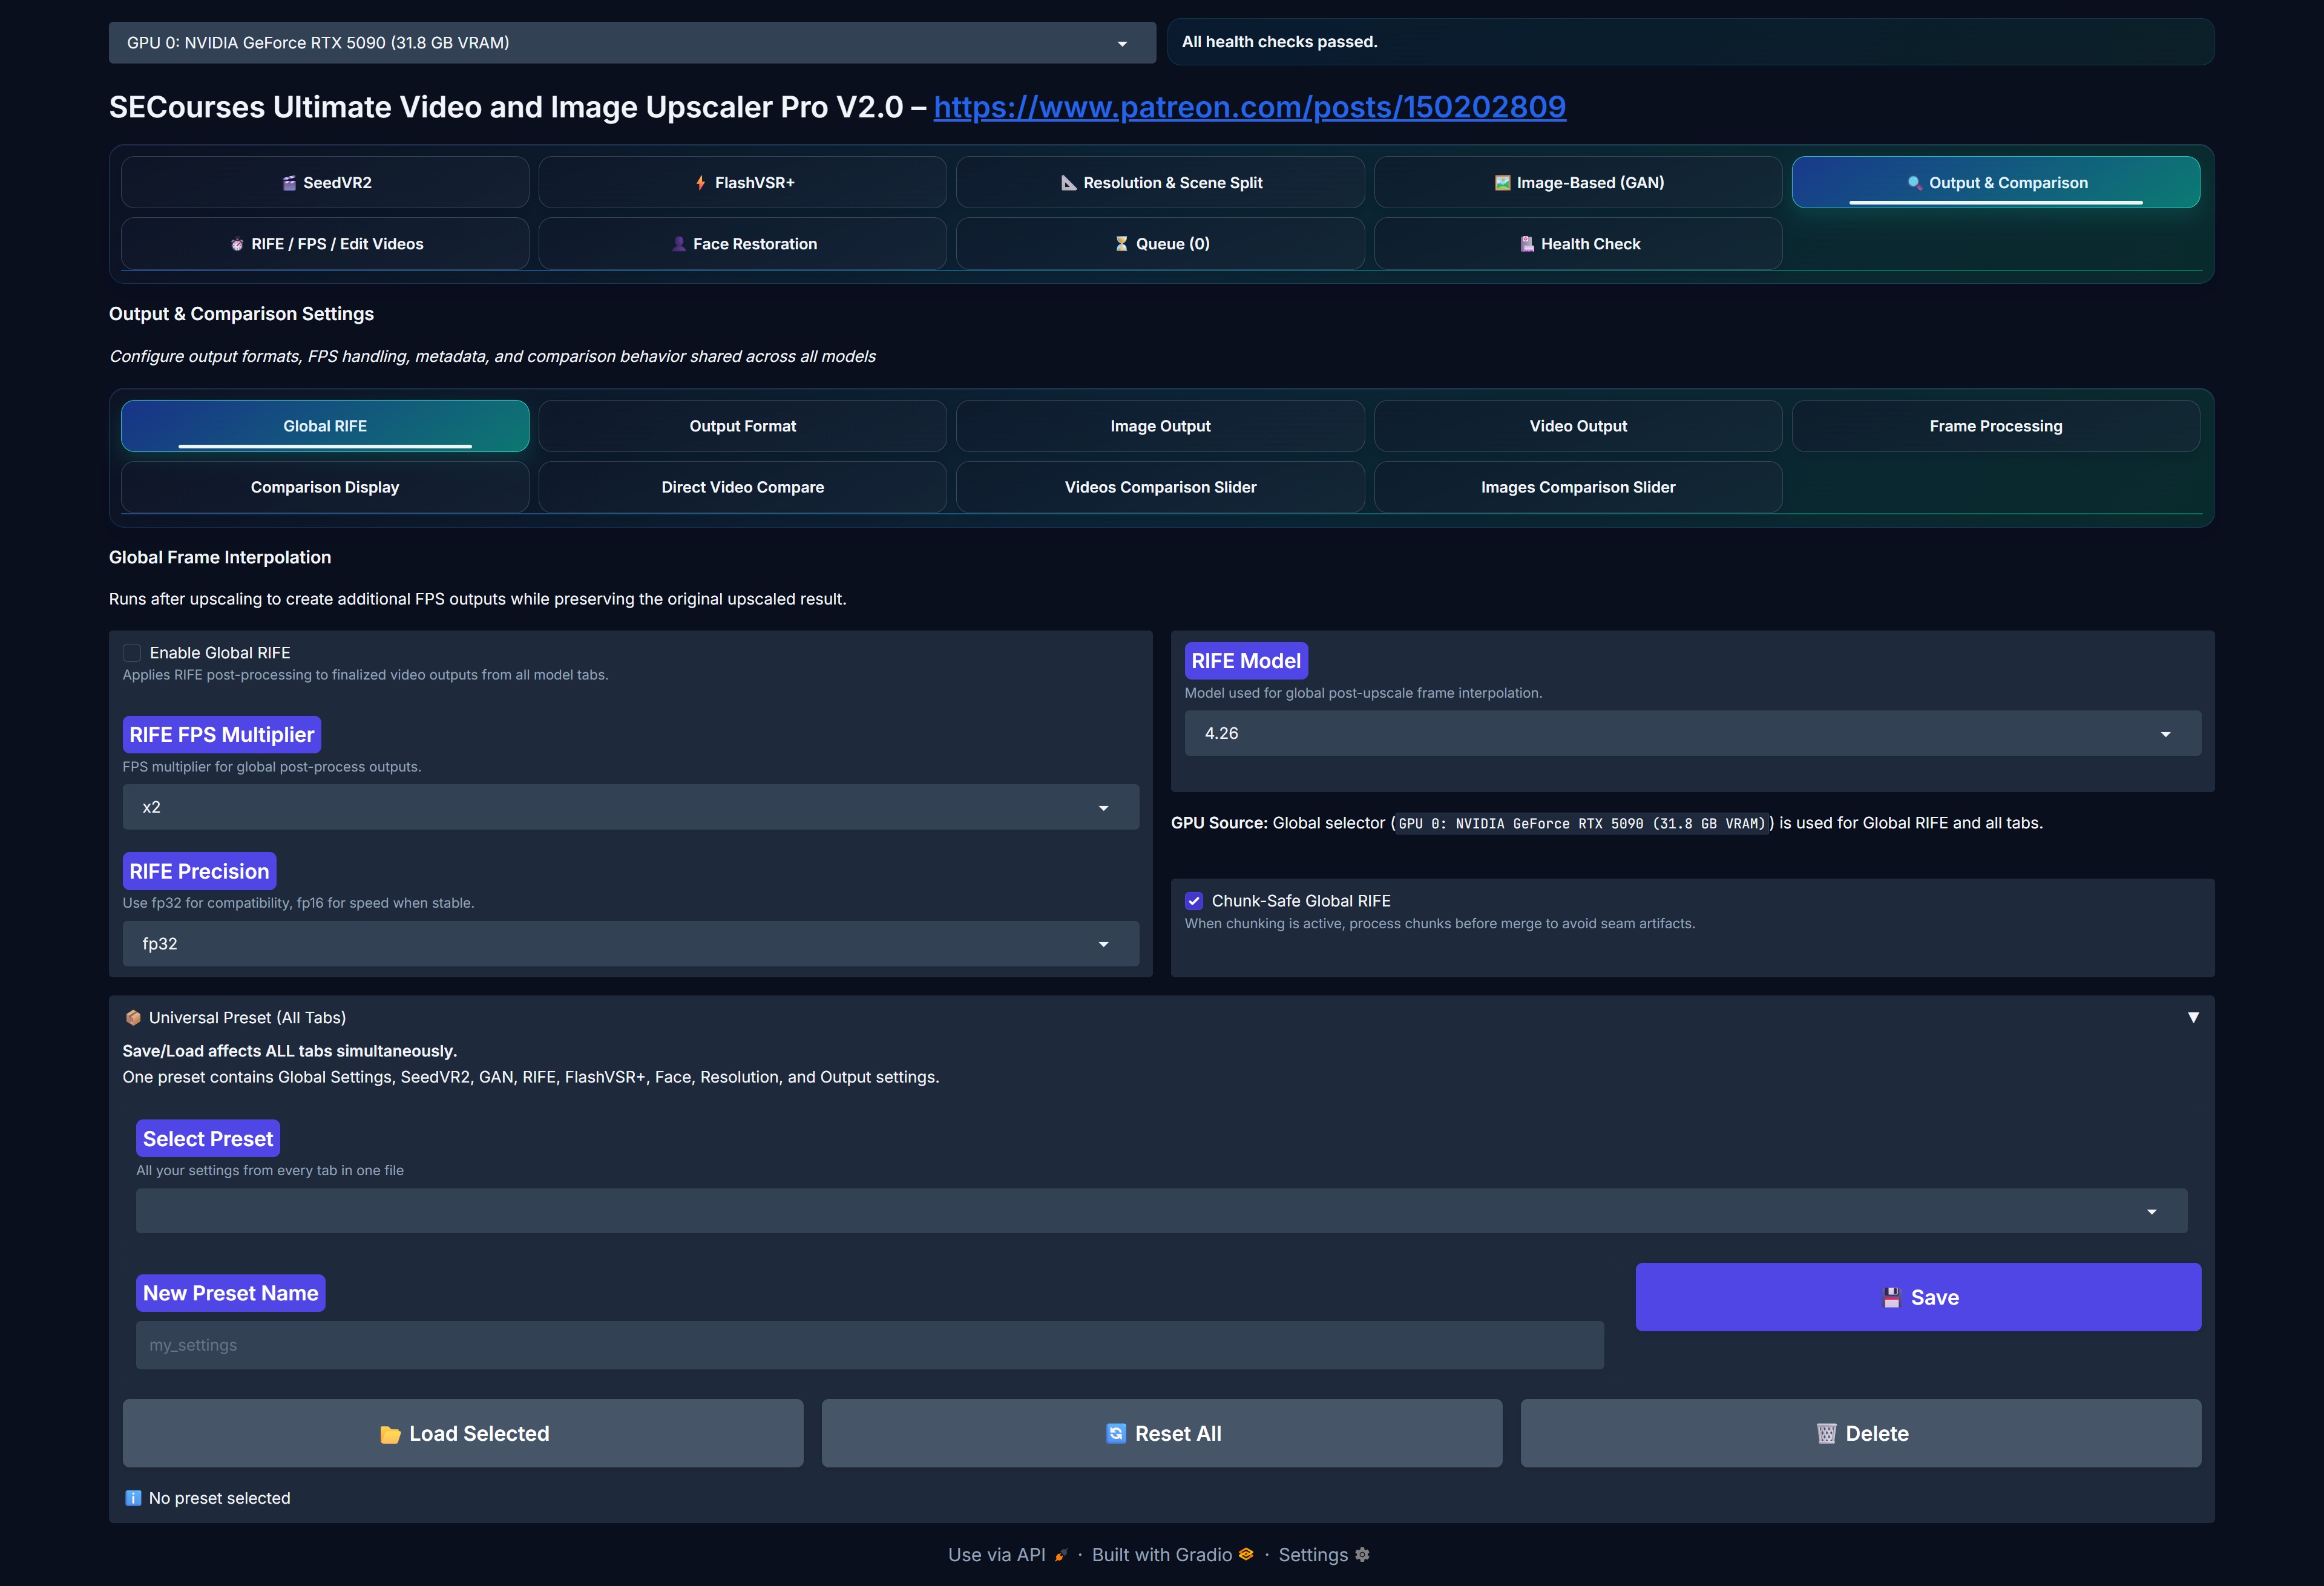The image size is (2324, 1586).
Task: Click the Face Restoration person icon
Action: click(679, 244)
